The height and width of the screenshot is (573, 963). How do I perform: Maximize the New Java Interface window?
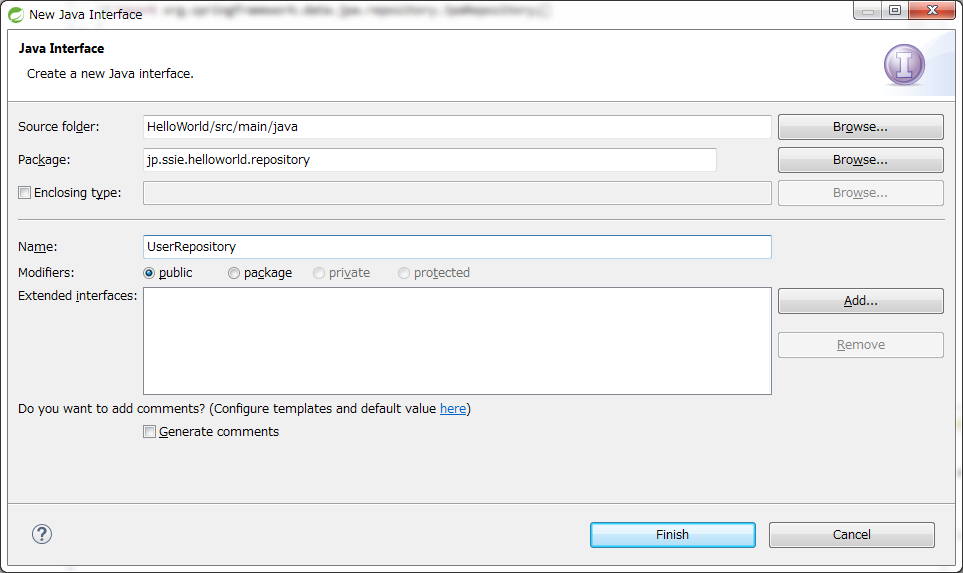895,11
